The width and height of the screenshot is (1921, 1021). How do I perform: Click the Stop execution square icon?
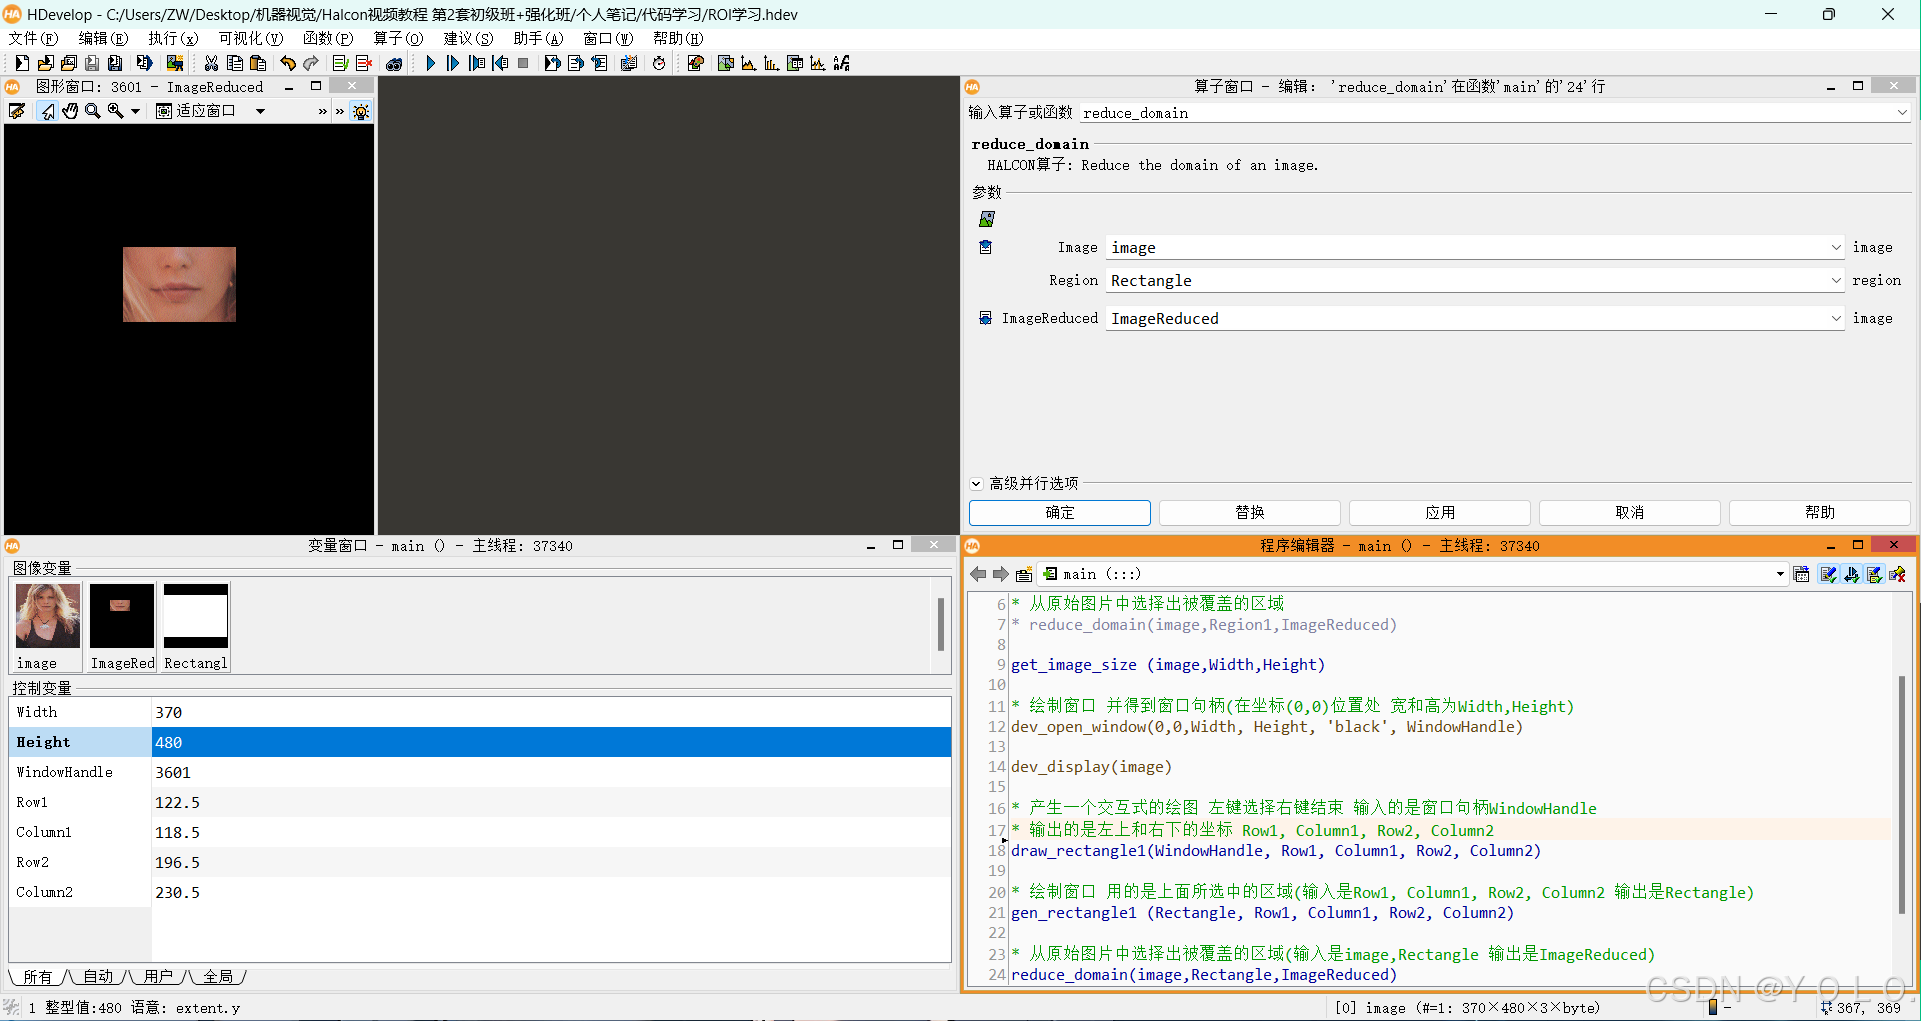point(523,63)
